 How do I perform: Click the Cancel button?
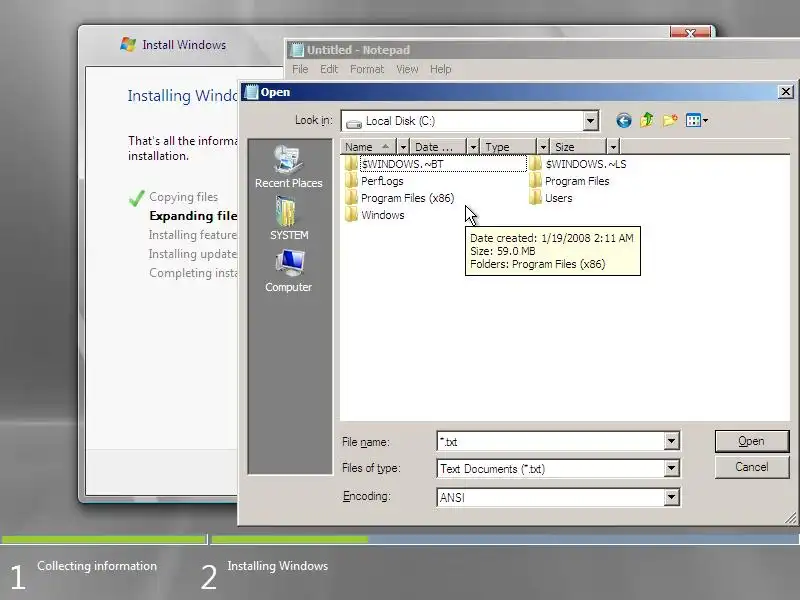[752, 467]
